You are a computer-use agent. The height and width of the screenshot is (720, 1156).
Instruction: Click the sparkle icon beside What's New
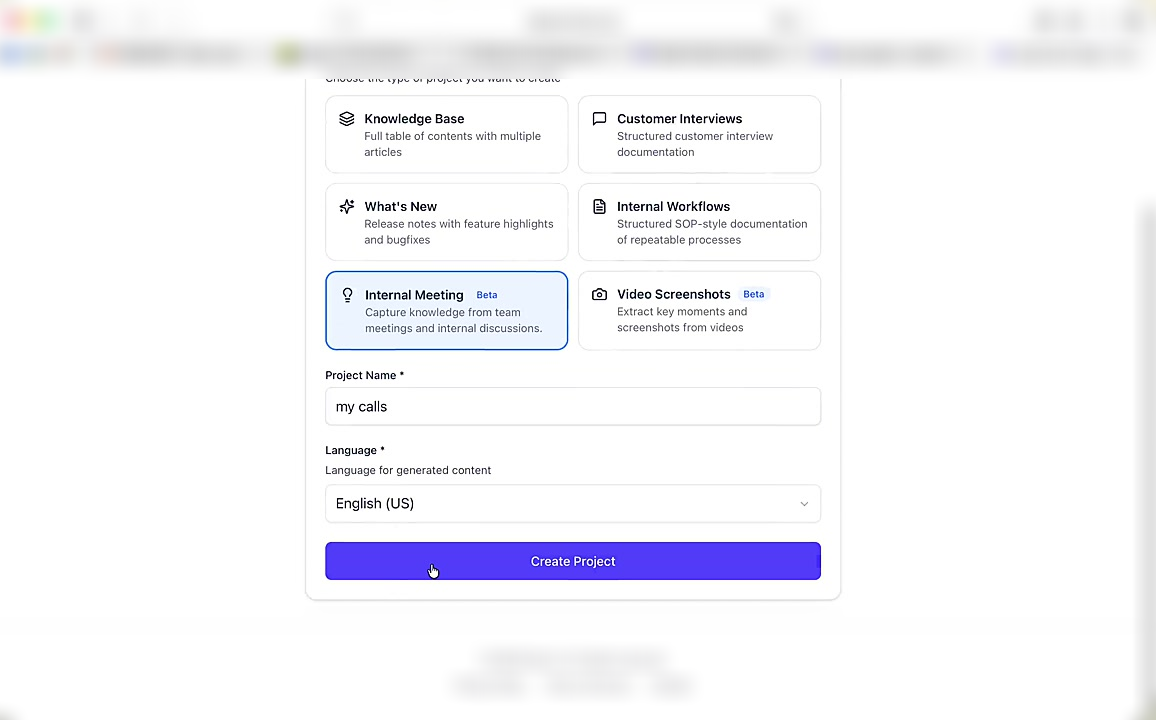click(x=347, y=207)
